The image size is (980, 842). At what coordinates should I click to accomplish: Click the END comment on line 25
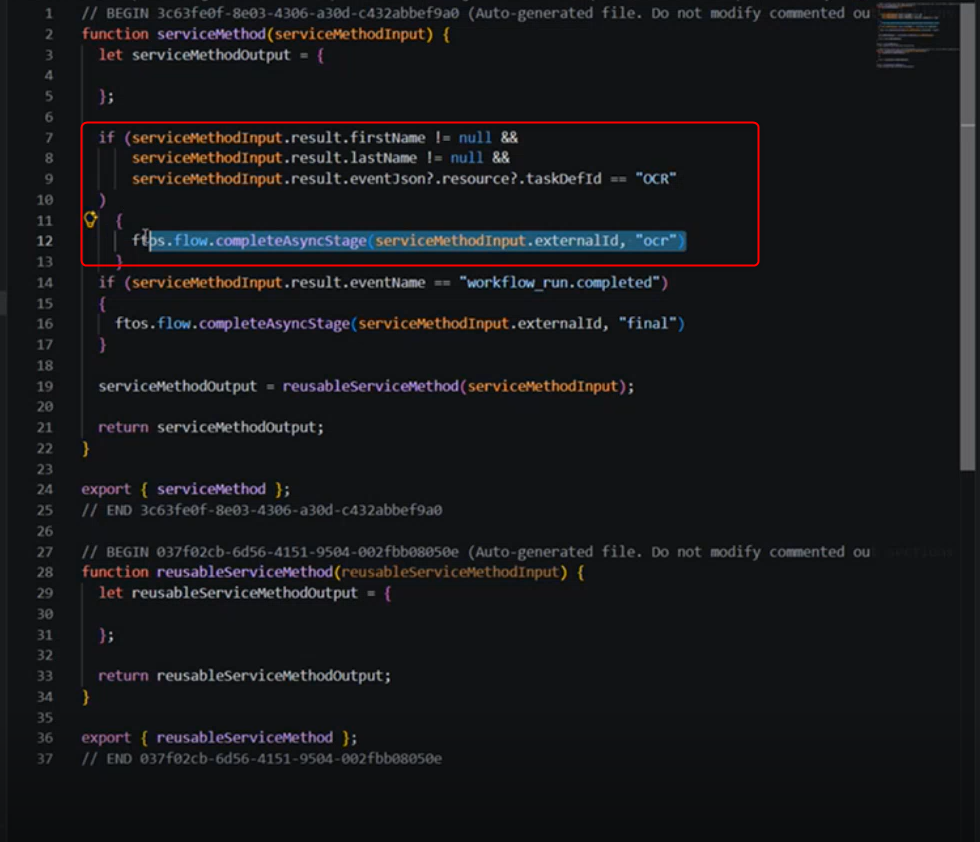(x=262, y=510)
